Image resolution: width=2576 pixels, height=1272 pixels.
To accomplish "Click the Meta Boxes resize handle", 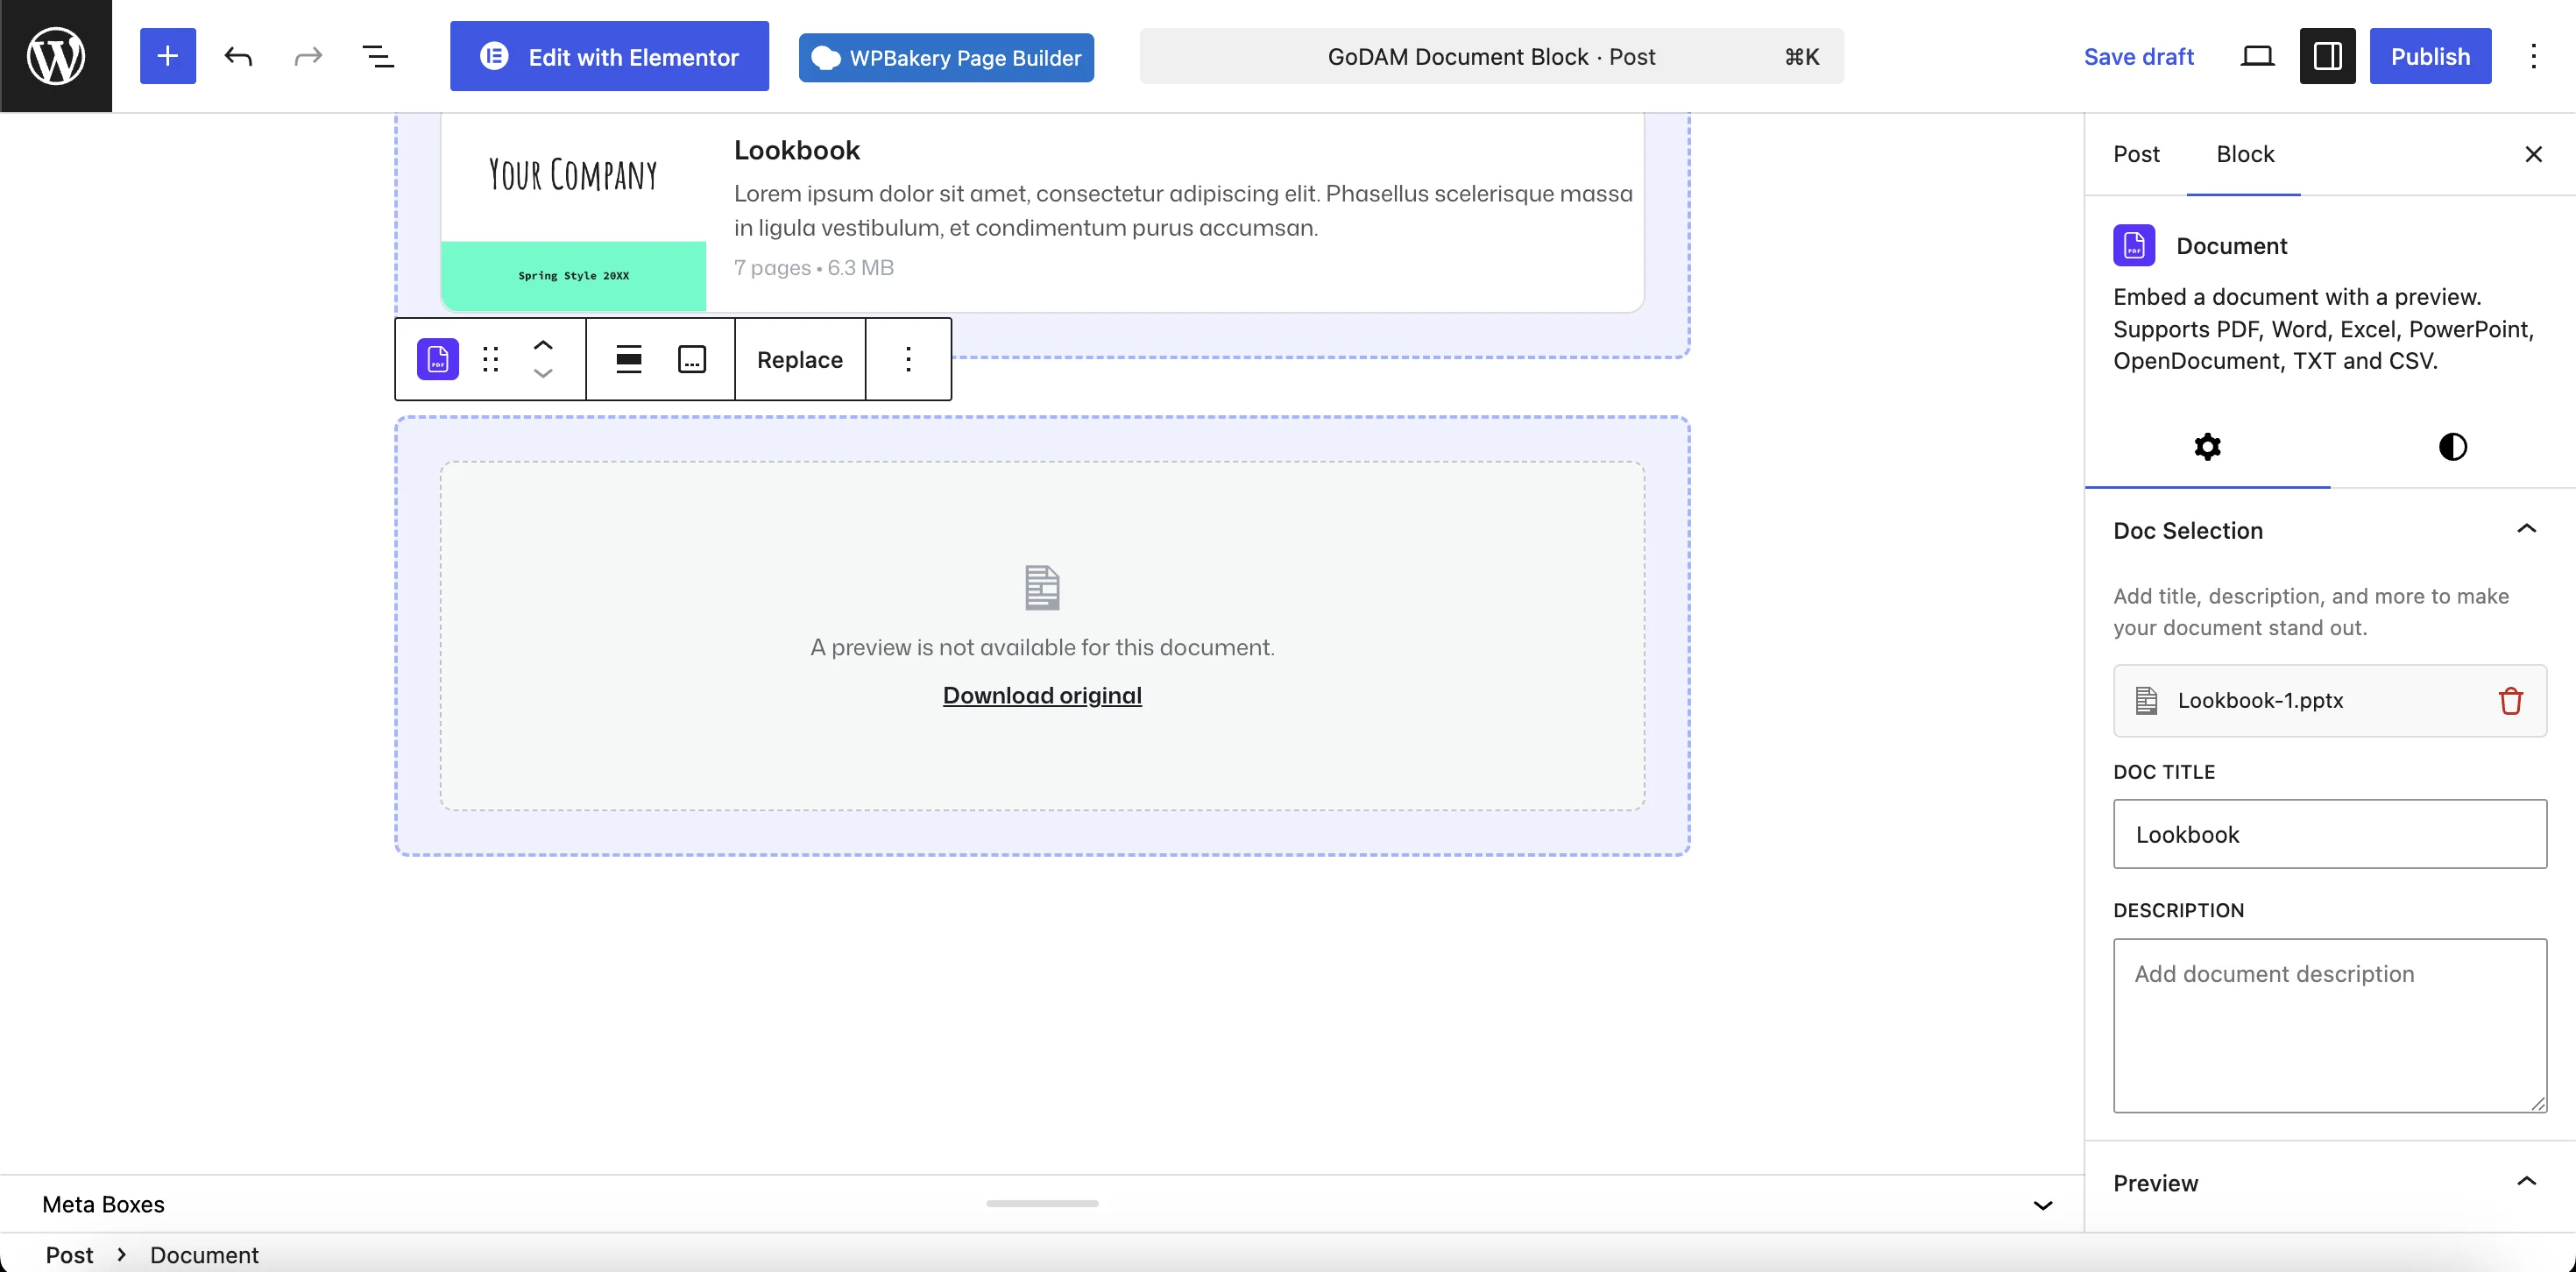I will point(1042,1203).
